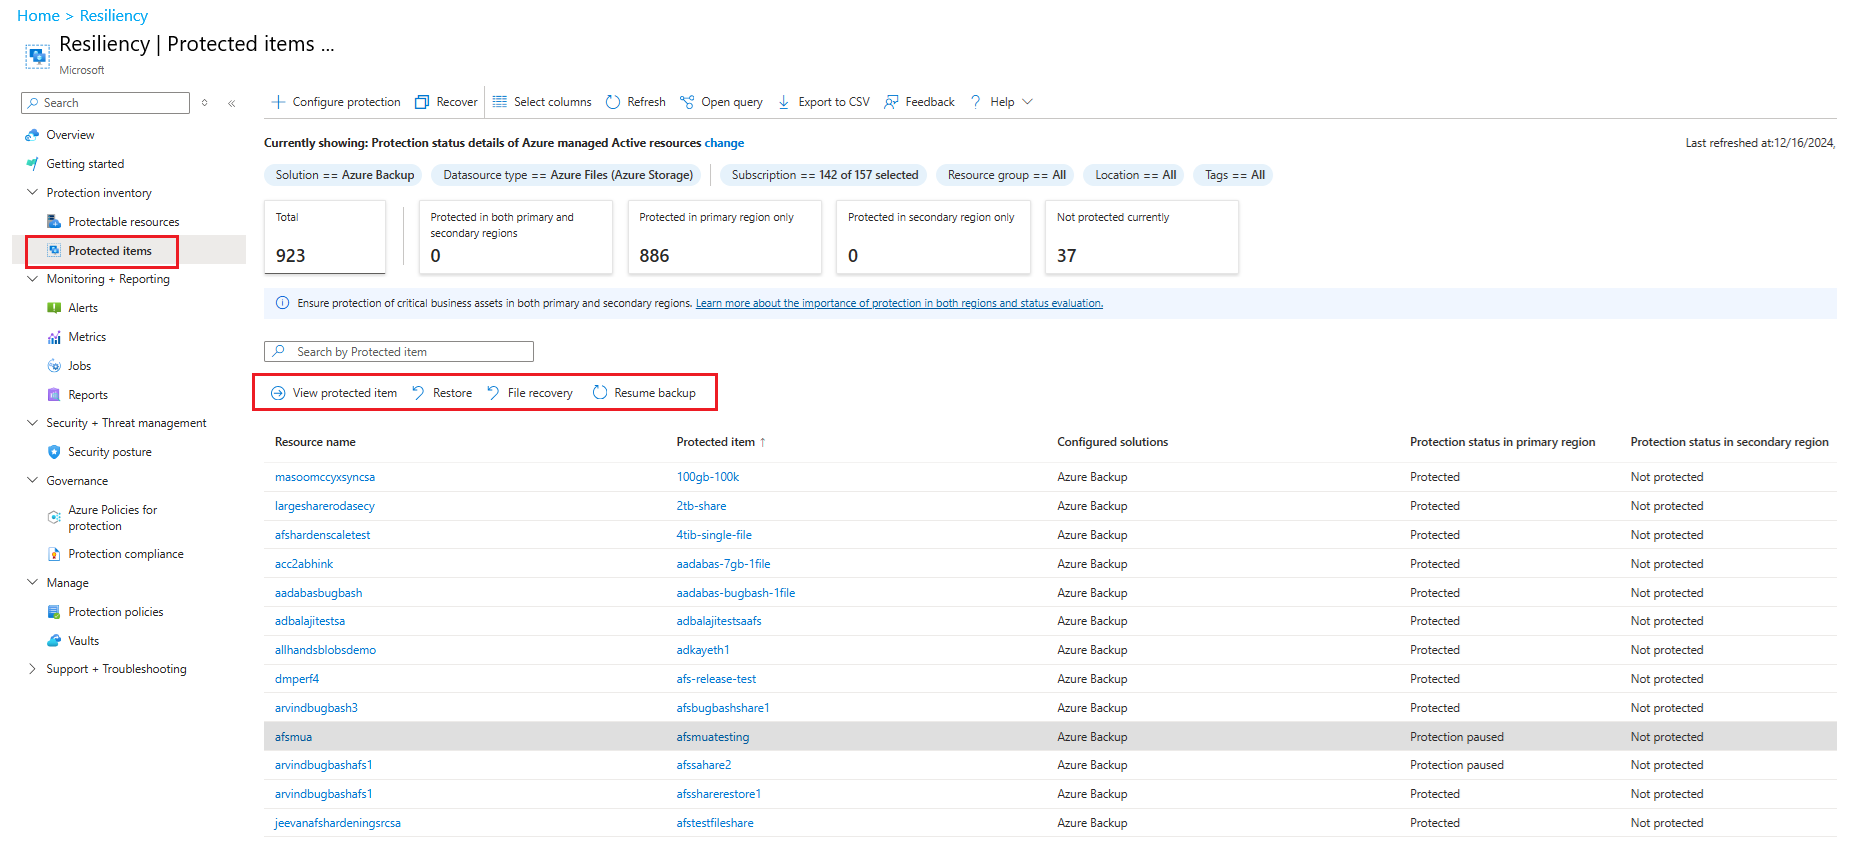Click the File recovery button
The height and width of the screenshot is (843, 1862).
pos(530,393)
